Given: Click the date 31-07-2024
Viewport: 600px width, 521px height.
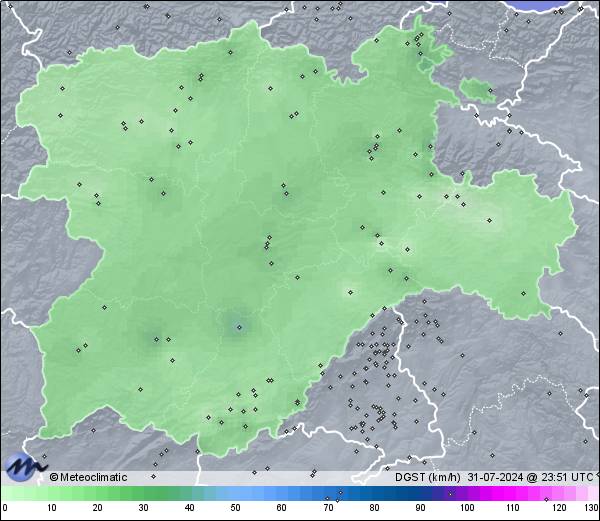Looking at the screenshot, I should 495,477.
